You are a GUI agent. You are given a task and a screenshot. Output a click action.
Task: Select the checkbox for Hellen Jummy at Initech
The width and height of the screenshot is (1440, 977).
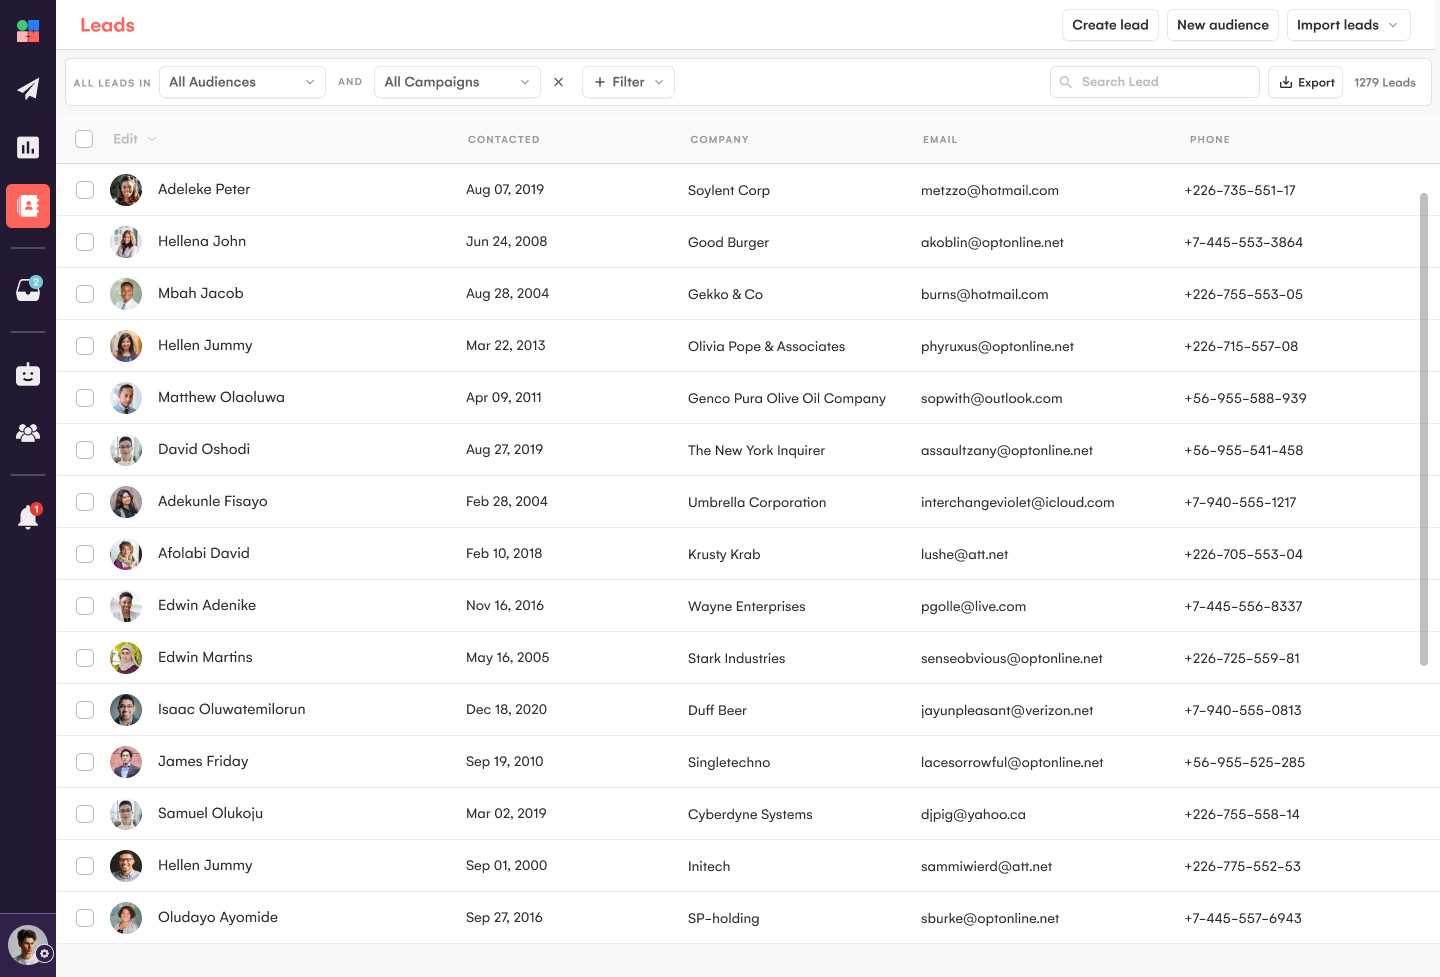85,865
